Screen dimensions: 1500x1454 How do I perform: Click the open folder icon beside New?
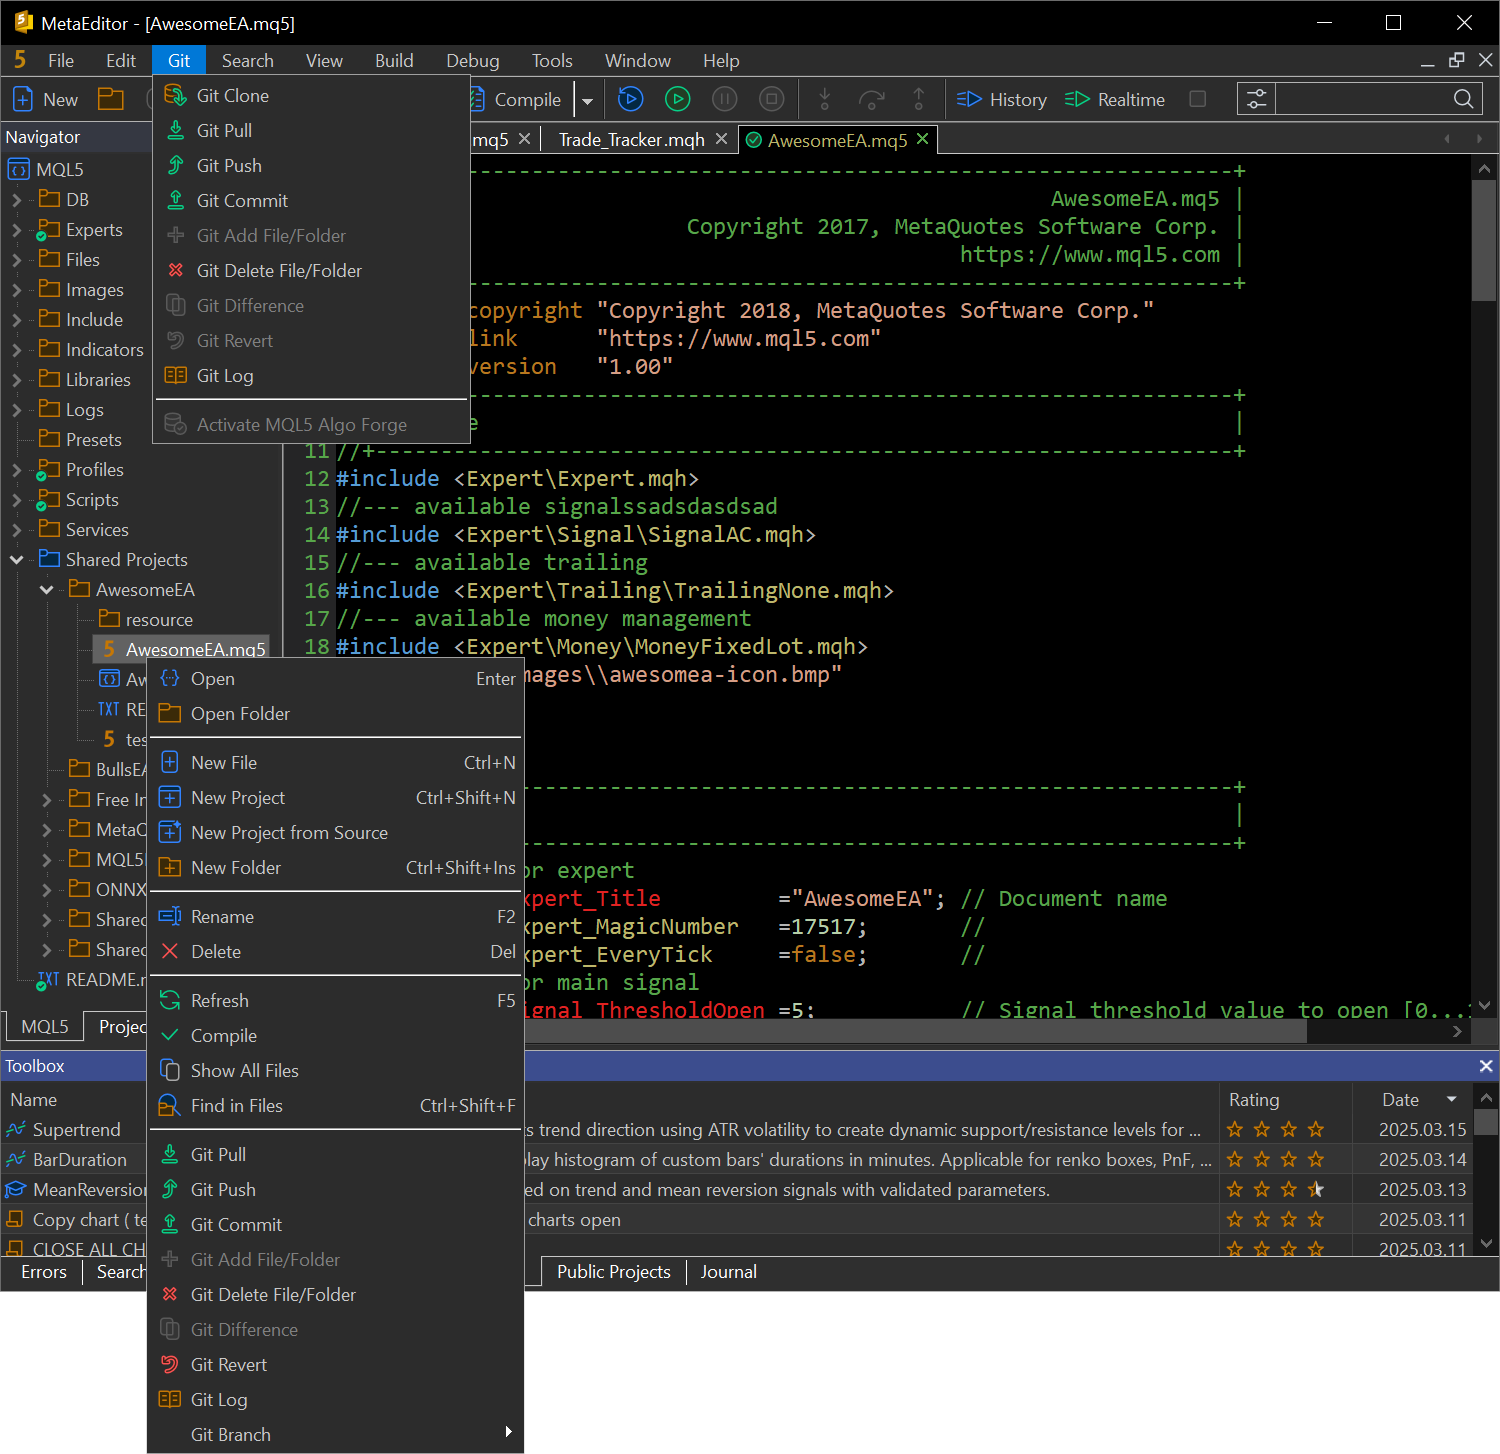click(111, 99)
